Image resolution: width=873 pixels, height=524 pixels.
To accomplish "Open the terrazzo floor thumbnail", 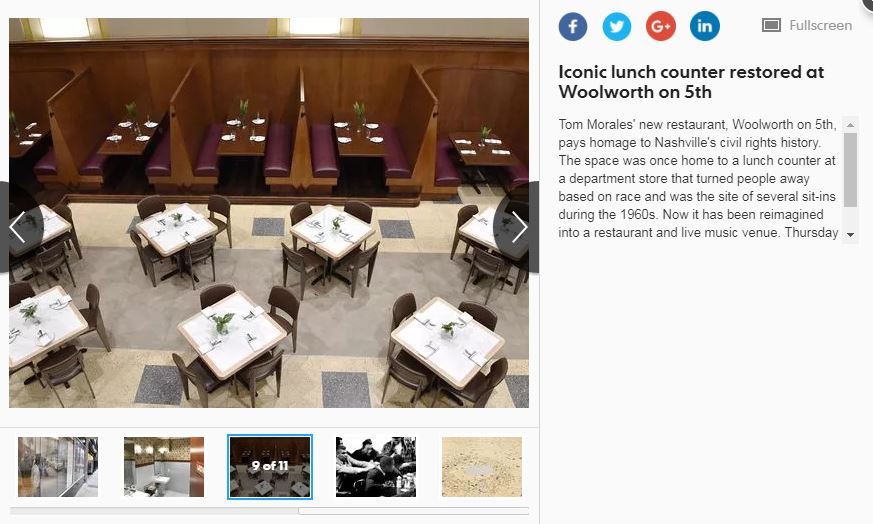I will (x=482, y=467).
